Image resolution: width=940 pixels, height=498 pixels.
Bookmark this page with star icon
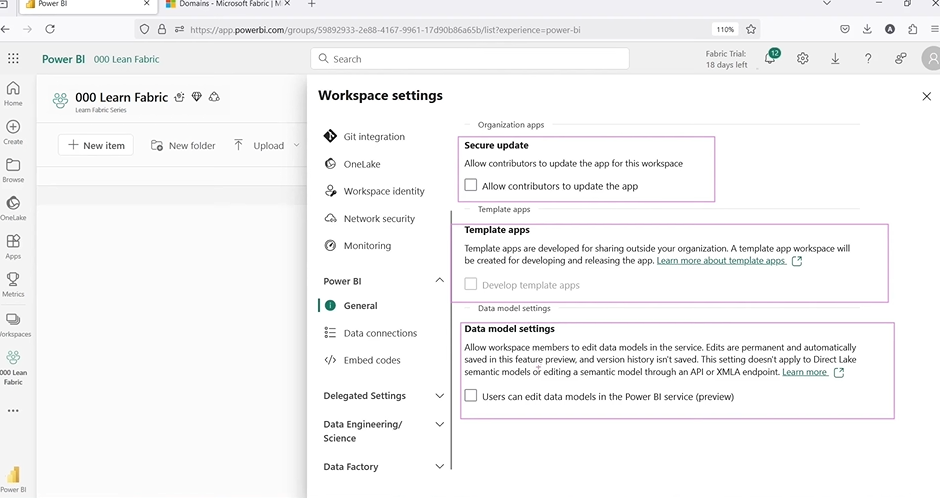751,29
